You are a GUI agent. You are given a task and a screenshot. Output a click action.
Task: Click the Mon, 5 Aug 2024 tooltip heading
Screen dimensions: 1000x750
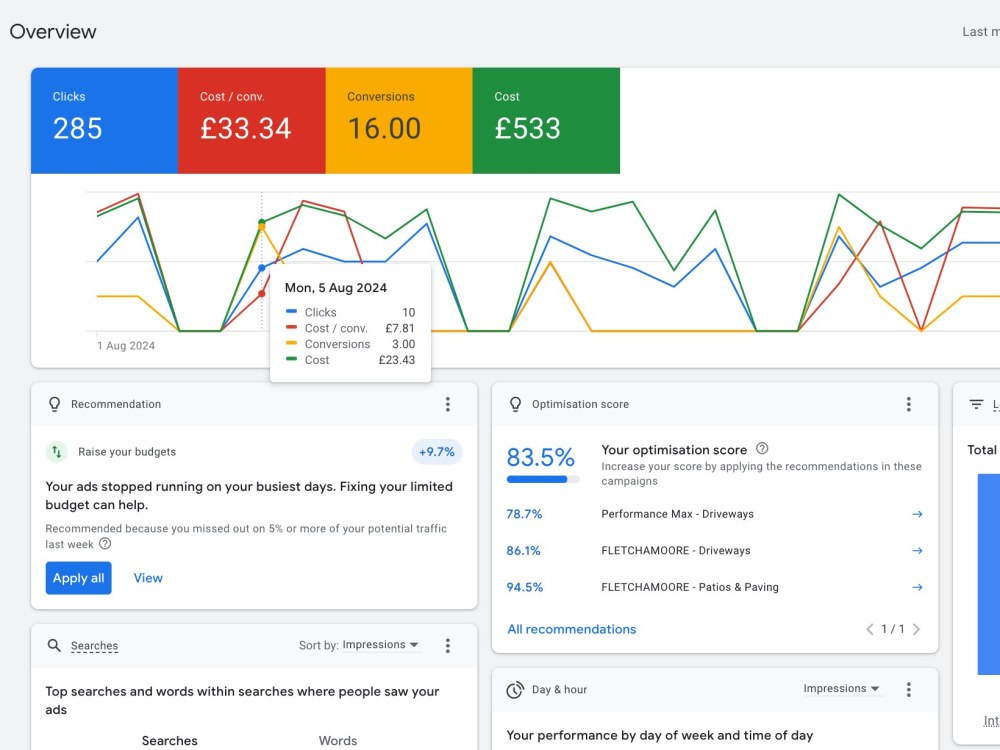(335, 288)
